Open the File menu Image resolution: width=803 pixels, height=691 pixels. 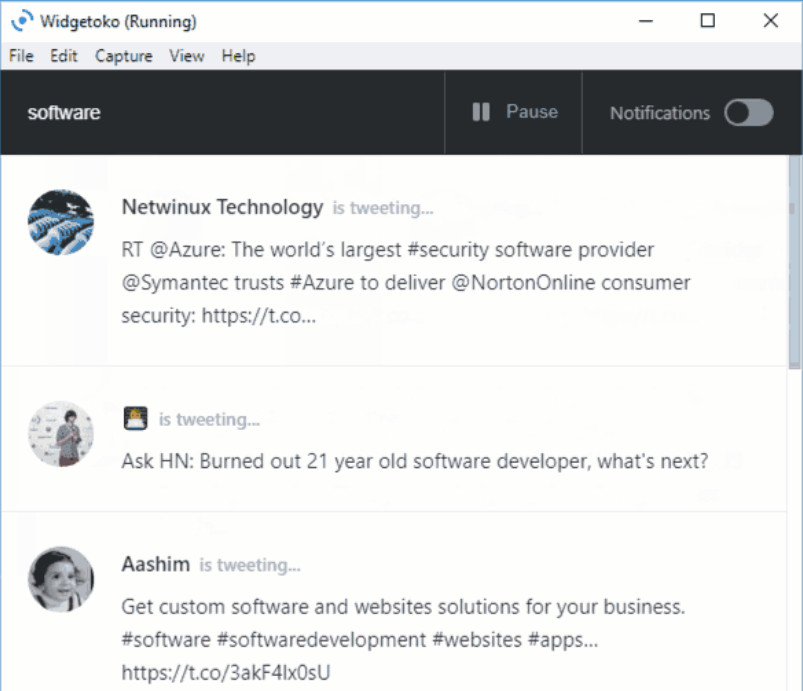[x=21, y=56]
